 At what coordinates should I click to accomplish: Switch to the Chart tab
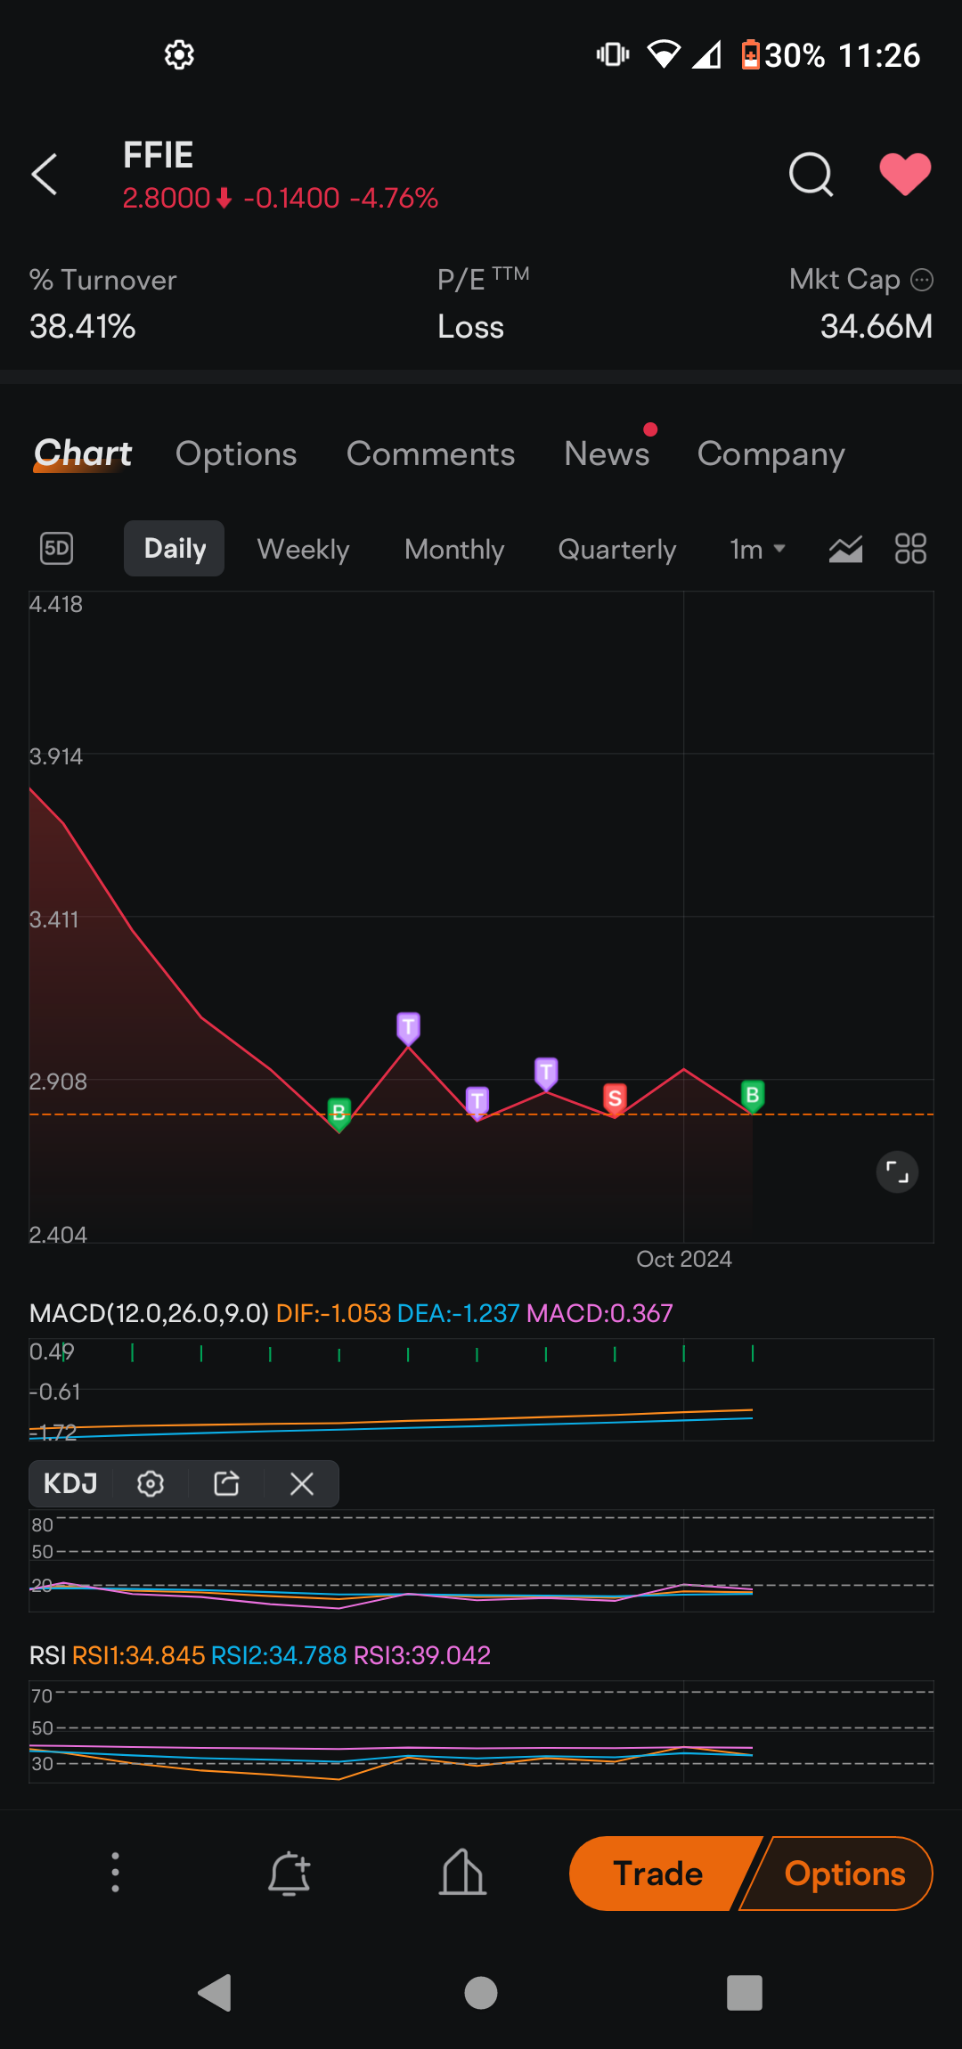(x=83, y=453)
